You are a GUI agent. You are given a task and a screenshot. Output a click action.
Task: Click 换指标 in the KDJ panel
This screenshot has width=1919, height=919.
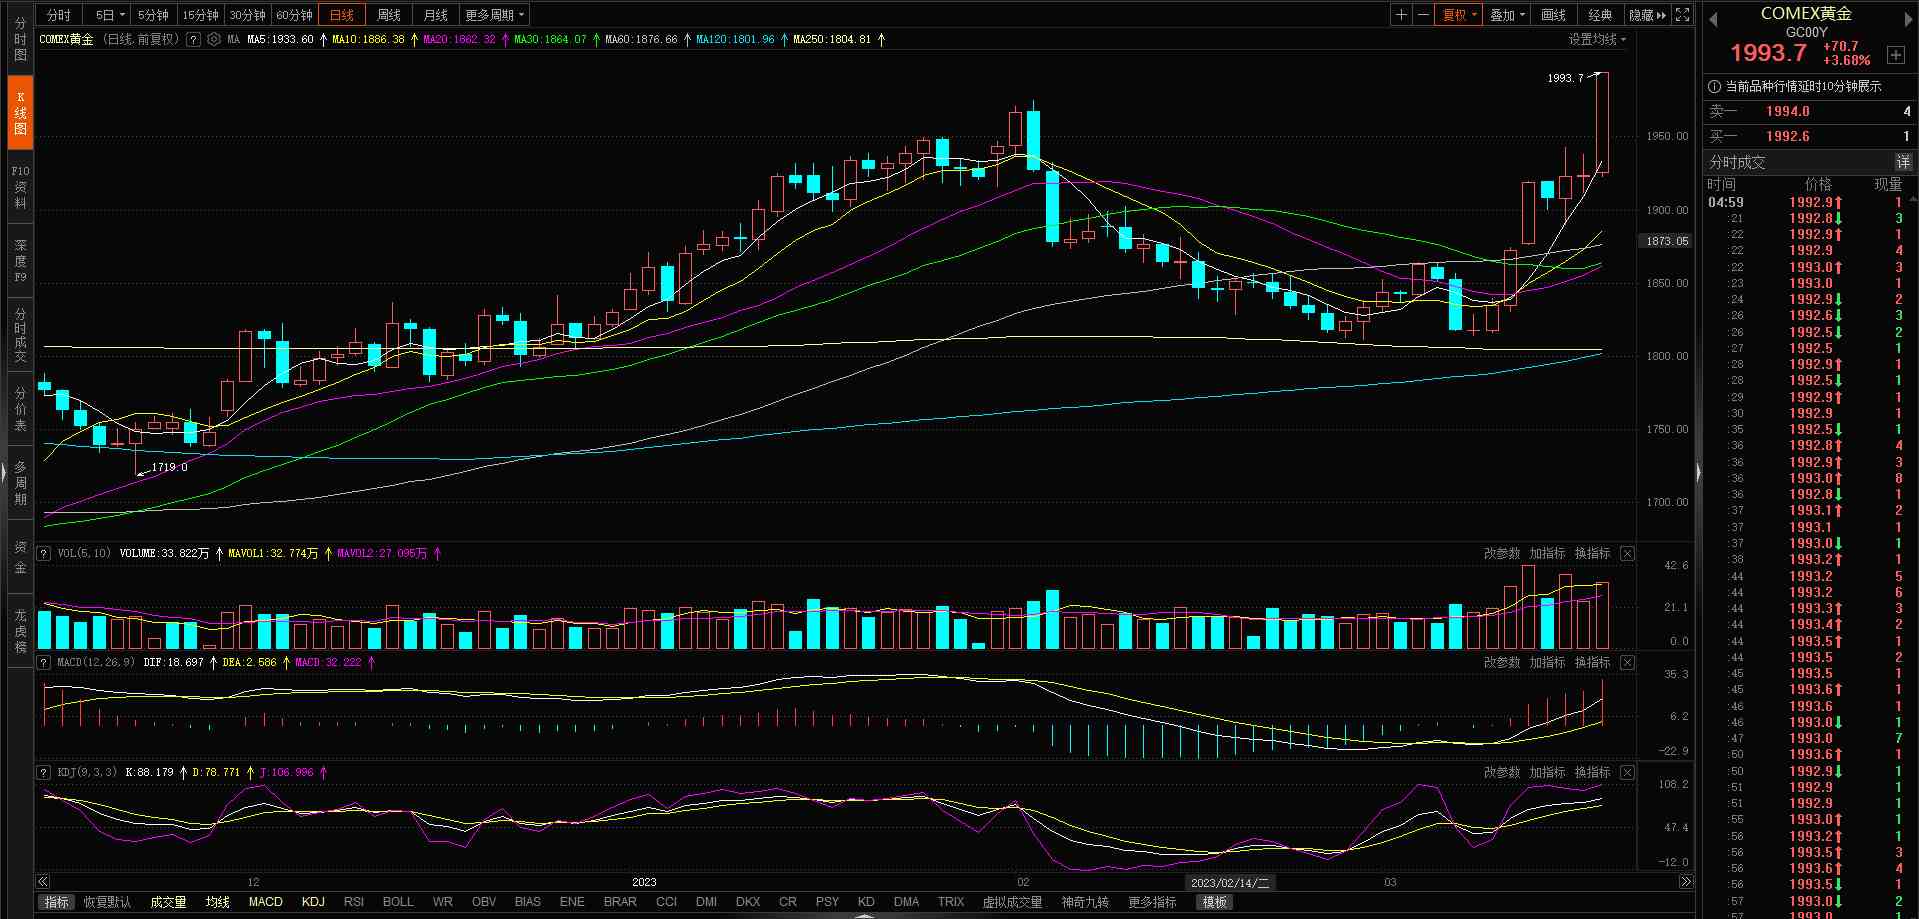pyautogui.click(x=1592, y=773)
